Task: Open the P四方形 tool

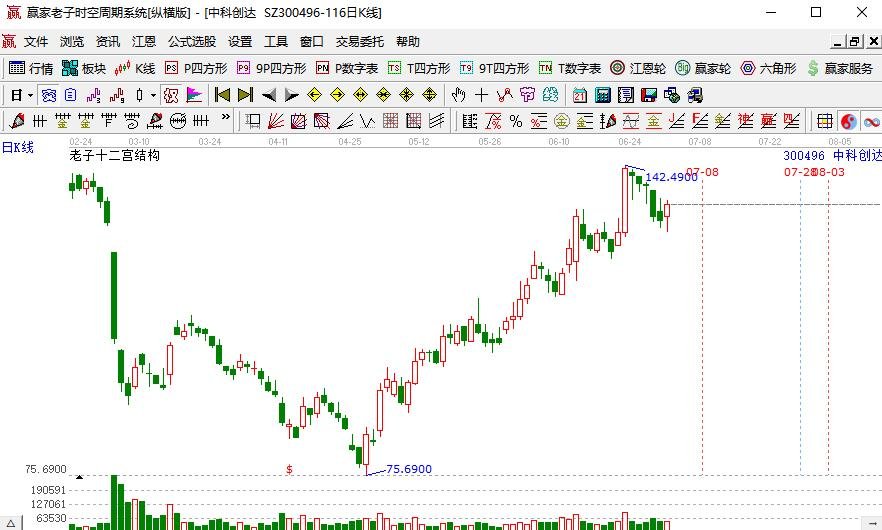Action: pyautogui.click(x=196, y=68)
